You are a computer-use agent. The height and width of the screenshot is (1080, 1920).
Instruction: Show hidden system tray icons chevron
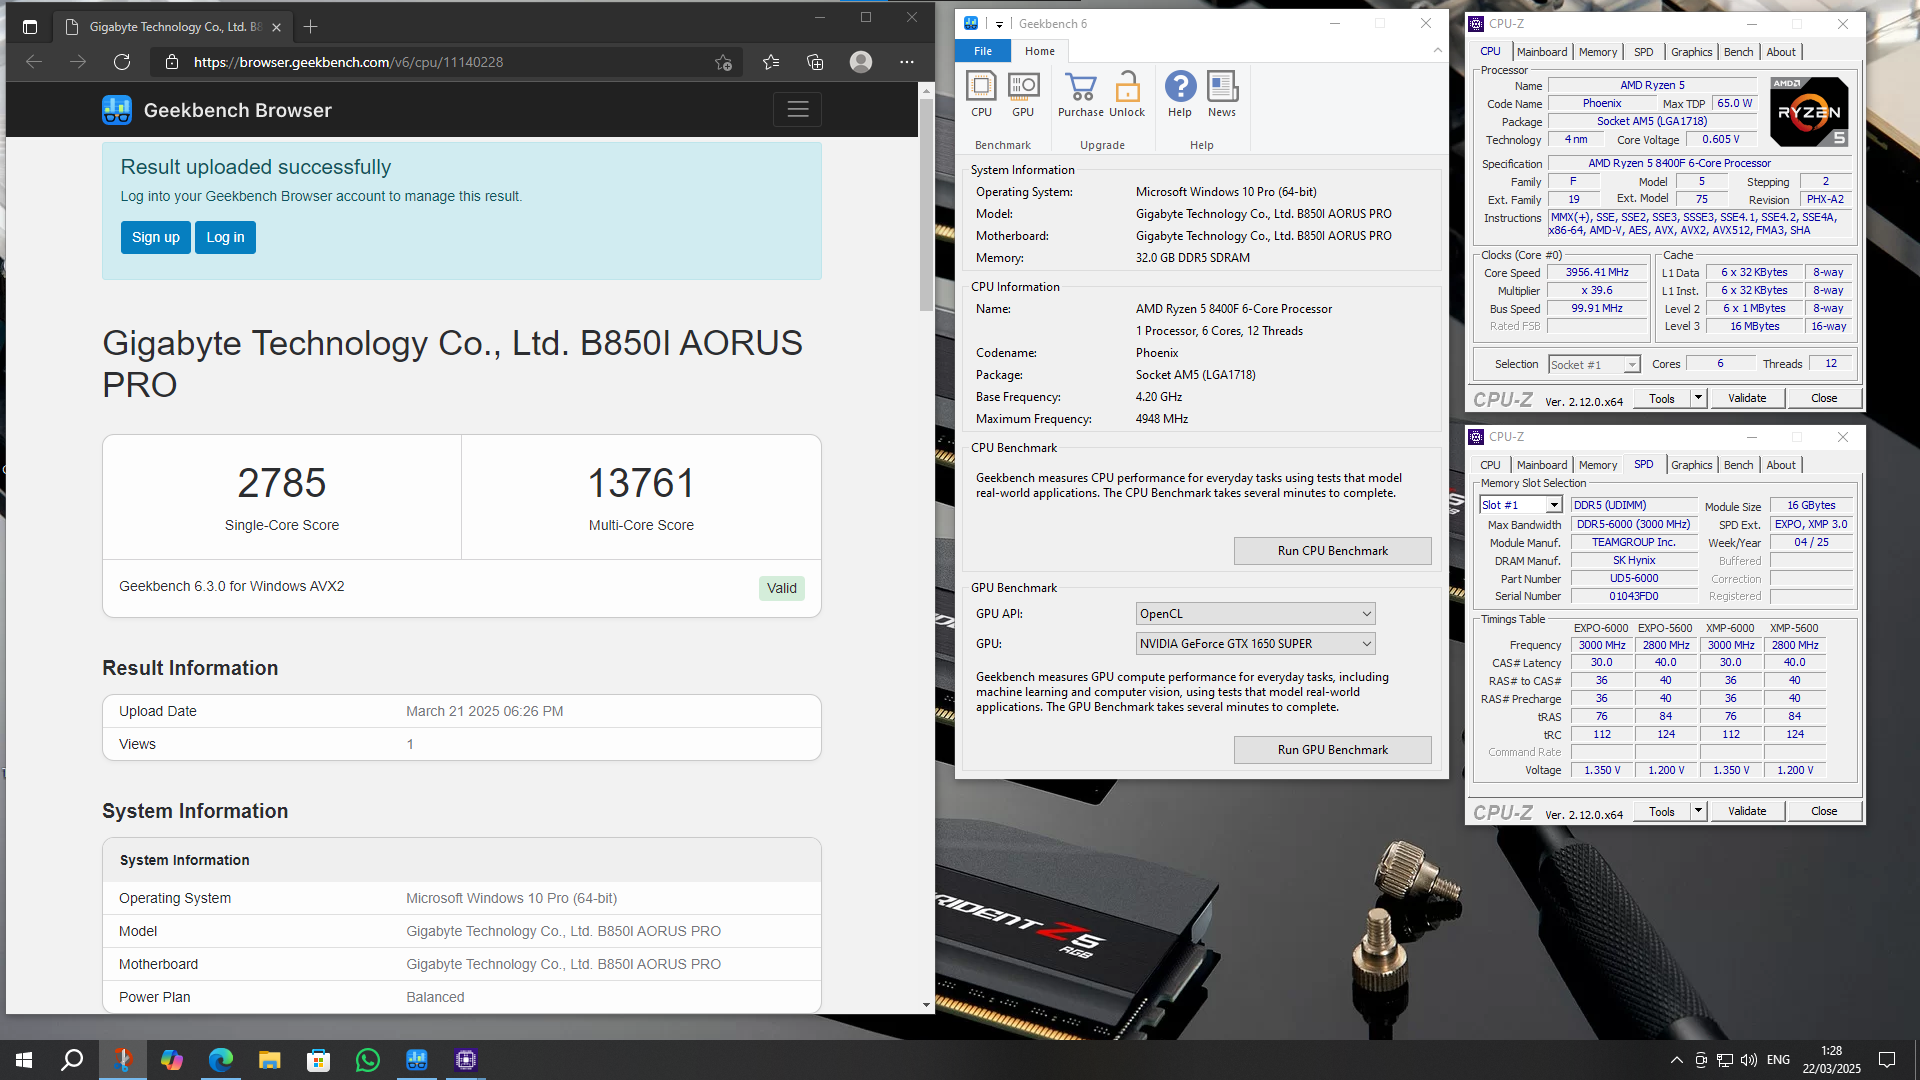(1676, 1060)
